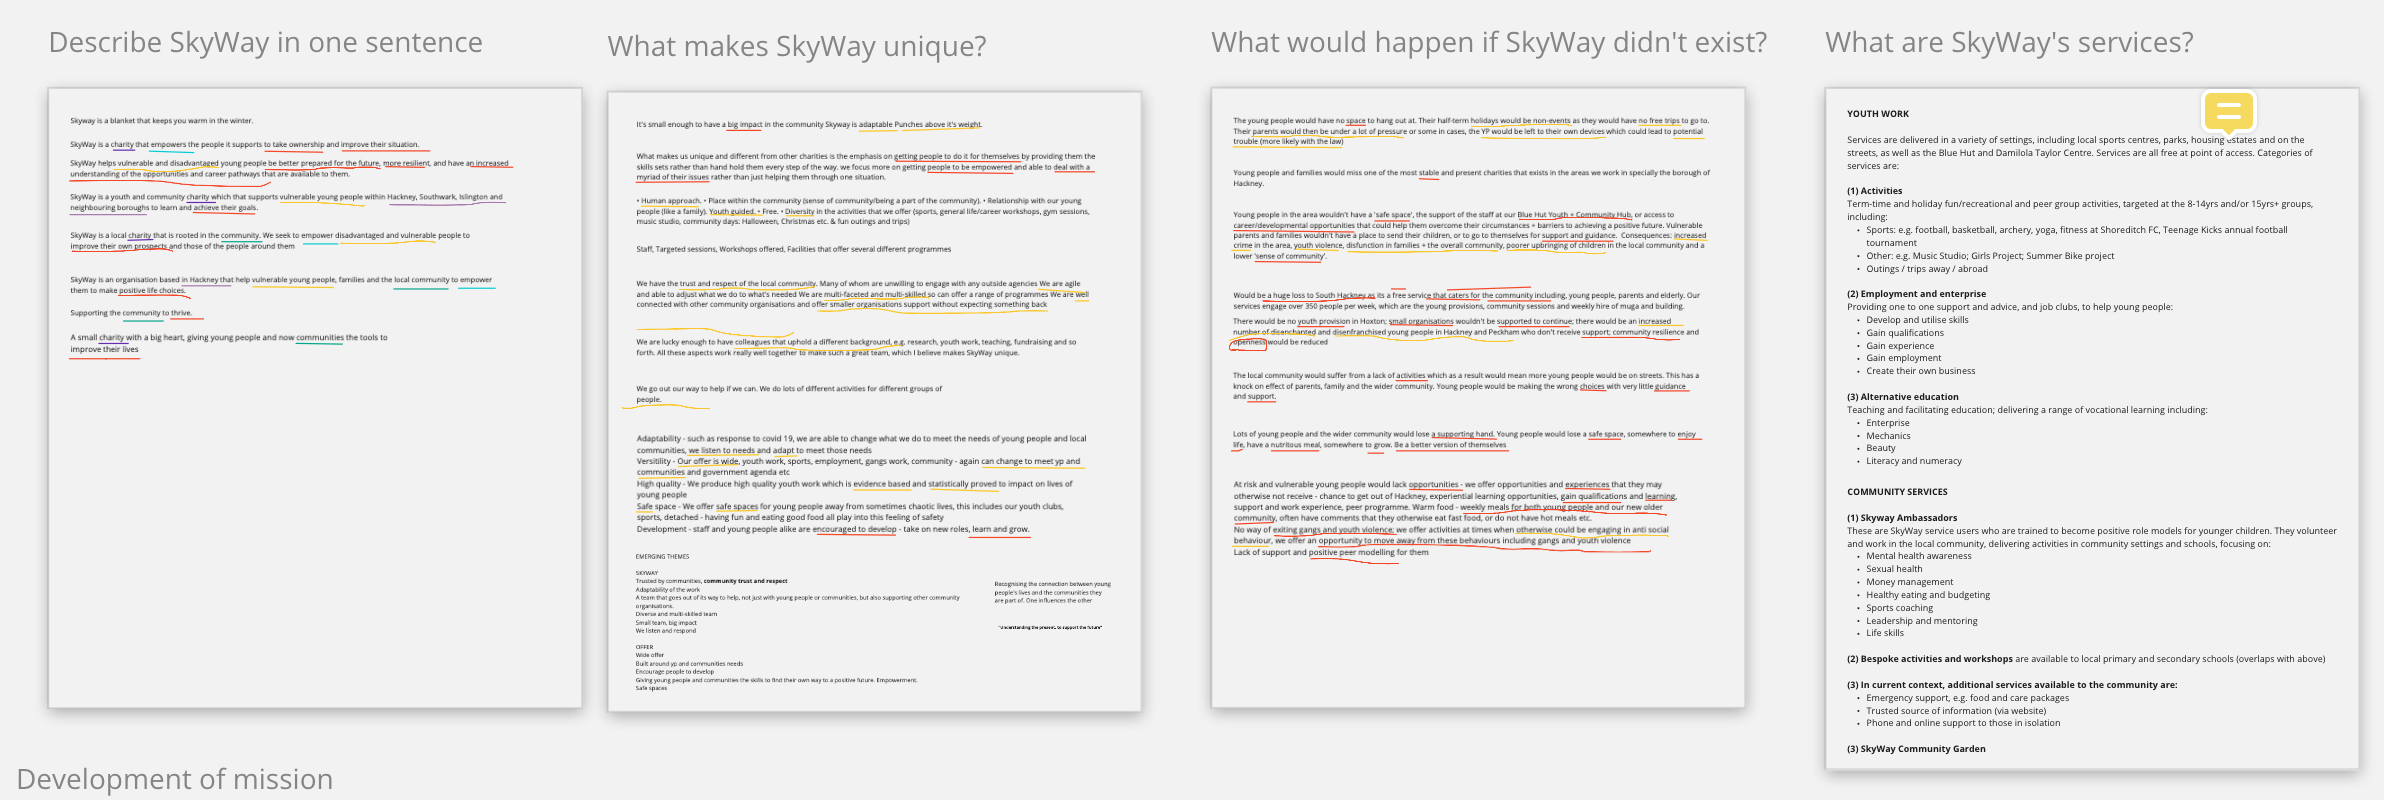The image size is (2384, 800).
Task: Click 'Phone and online support to those in isolation'
Action: point(1963,723)
